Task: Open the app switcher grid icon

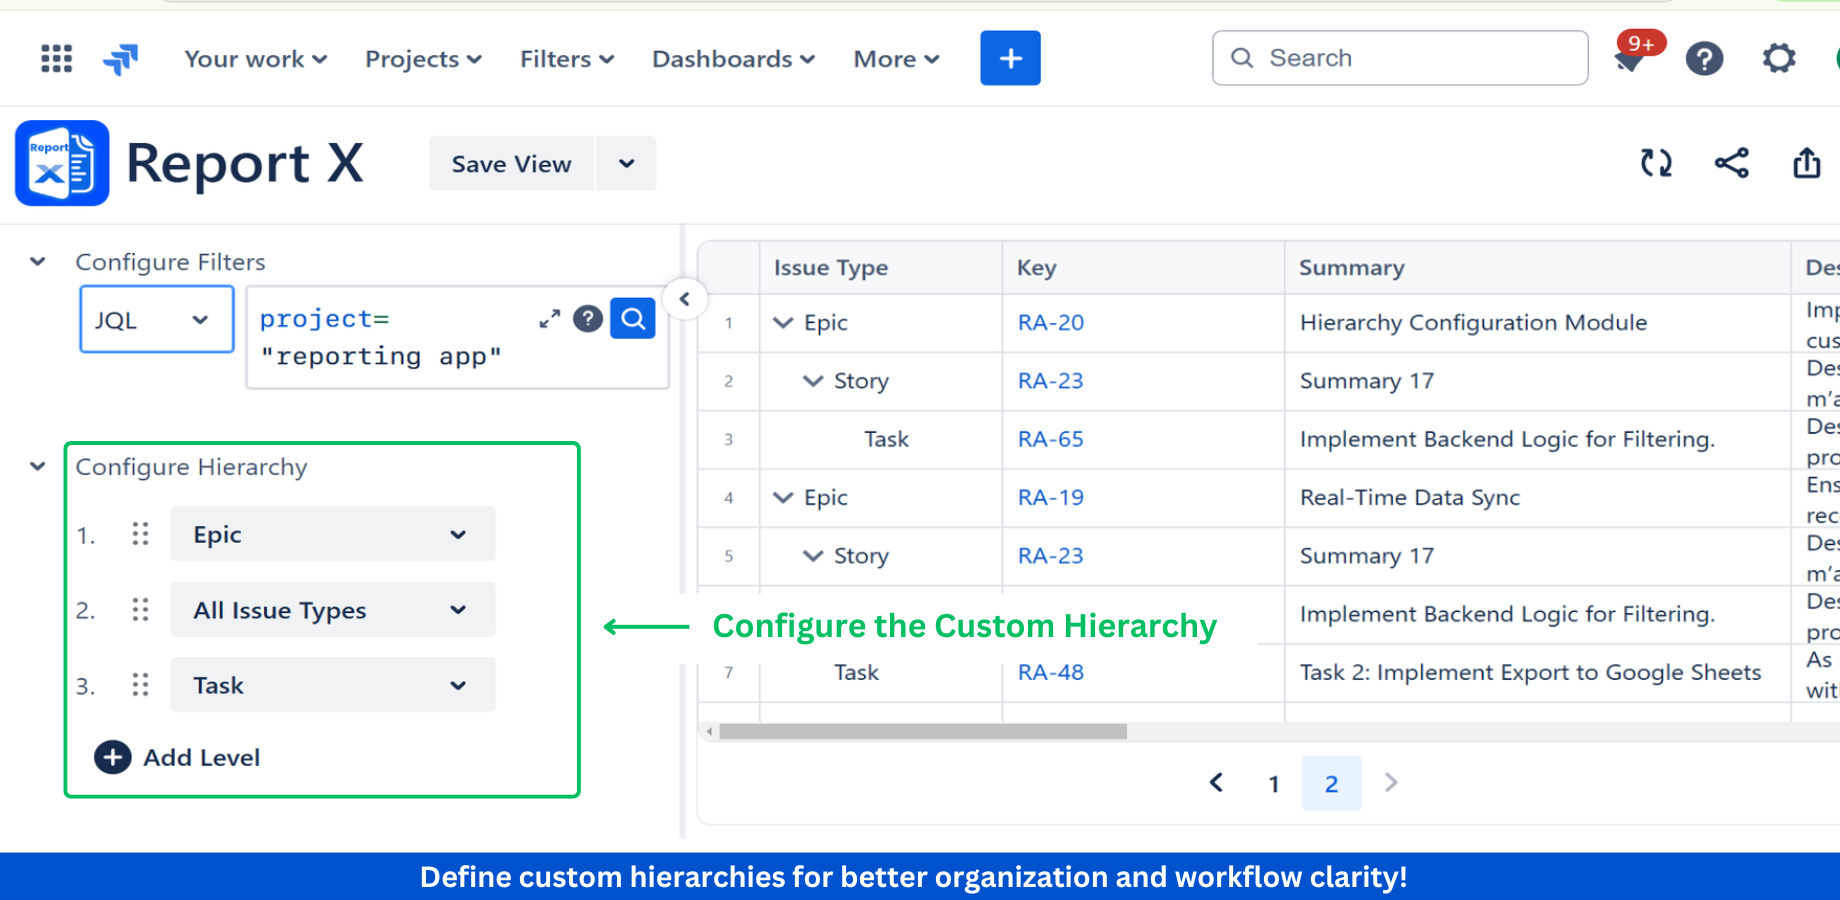Action: tap(56, 59)
